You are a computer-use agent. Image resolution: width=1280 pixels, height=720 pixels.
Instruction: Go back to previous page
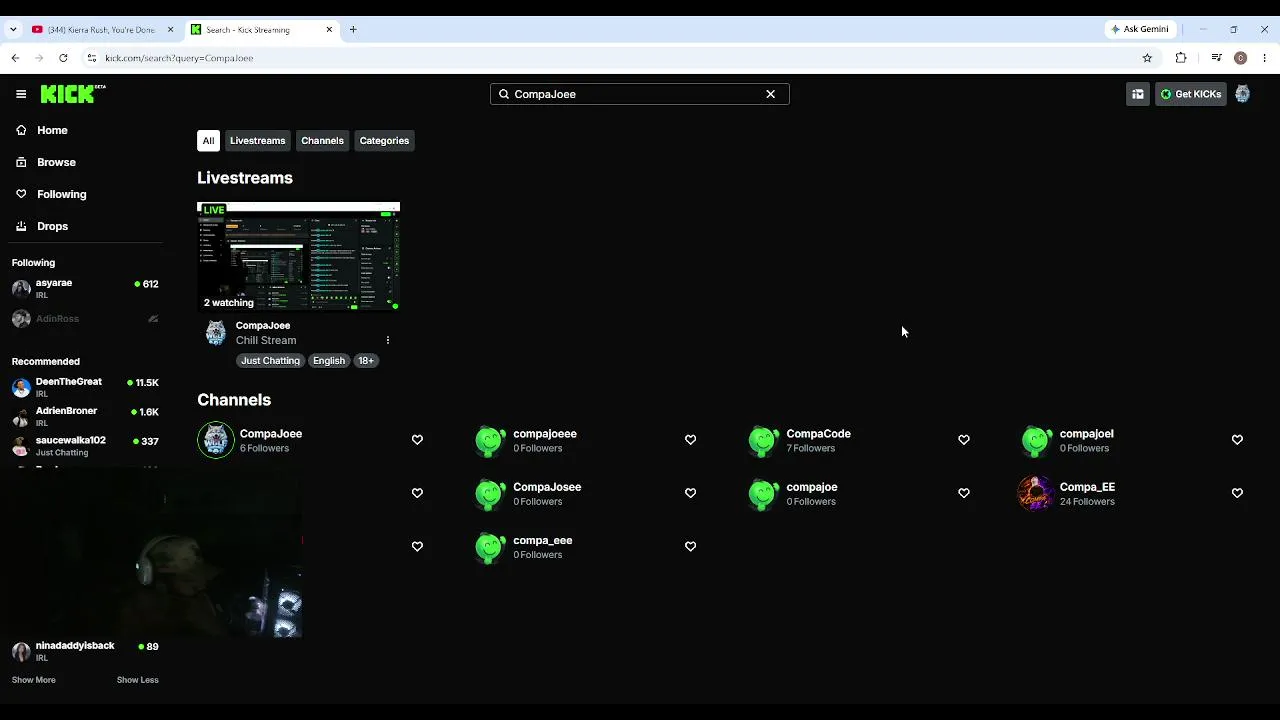(x=15, y=58)
